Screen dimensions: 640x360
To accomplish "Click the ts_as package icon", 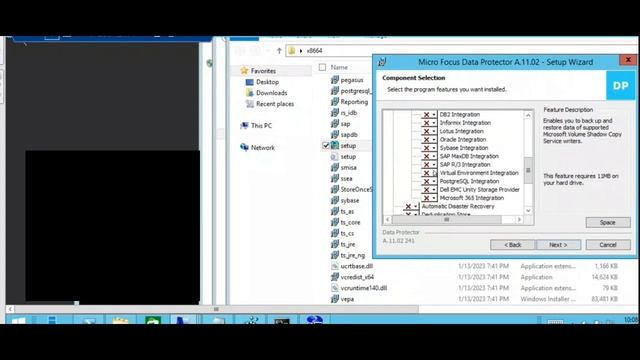I will pos(335,211).
